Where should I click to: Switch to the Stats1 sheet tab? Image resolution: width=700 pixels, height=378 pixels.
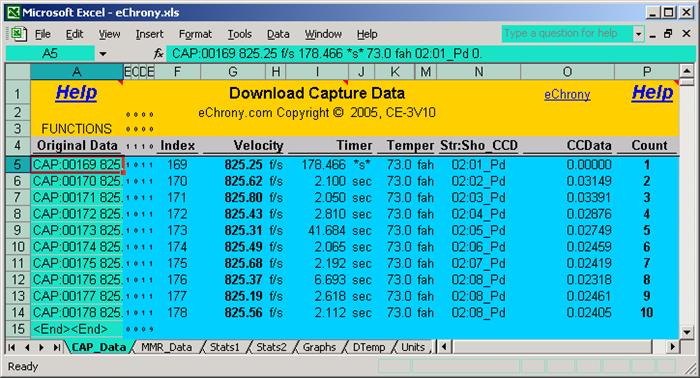[x=225, y=347]
